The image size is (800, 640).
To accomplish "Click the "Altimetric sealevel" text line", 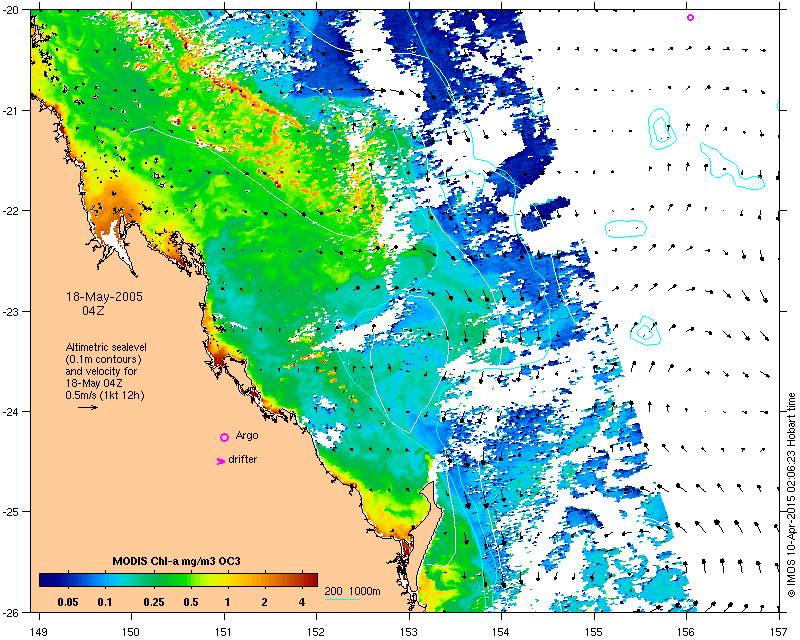I will [x=106, y=347].
